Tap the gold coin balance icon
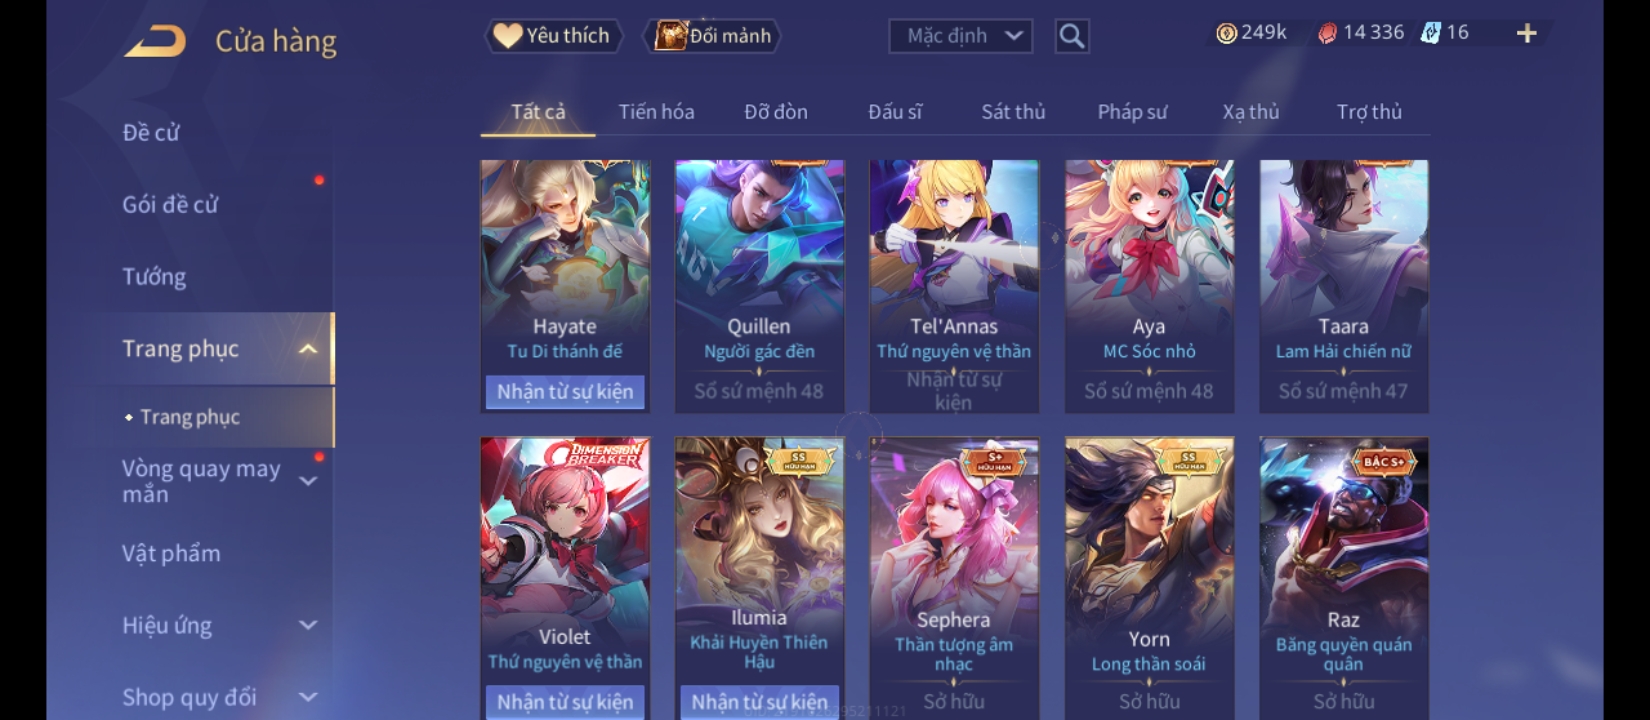 pos(1226,33)
